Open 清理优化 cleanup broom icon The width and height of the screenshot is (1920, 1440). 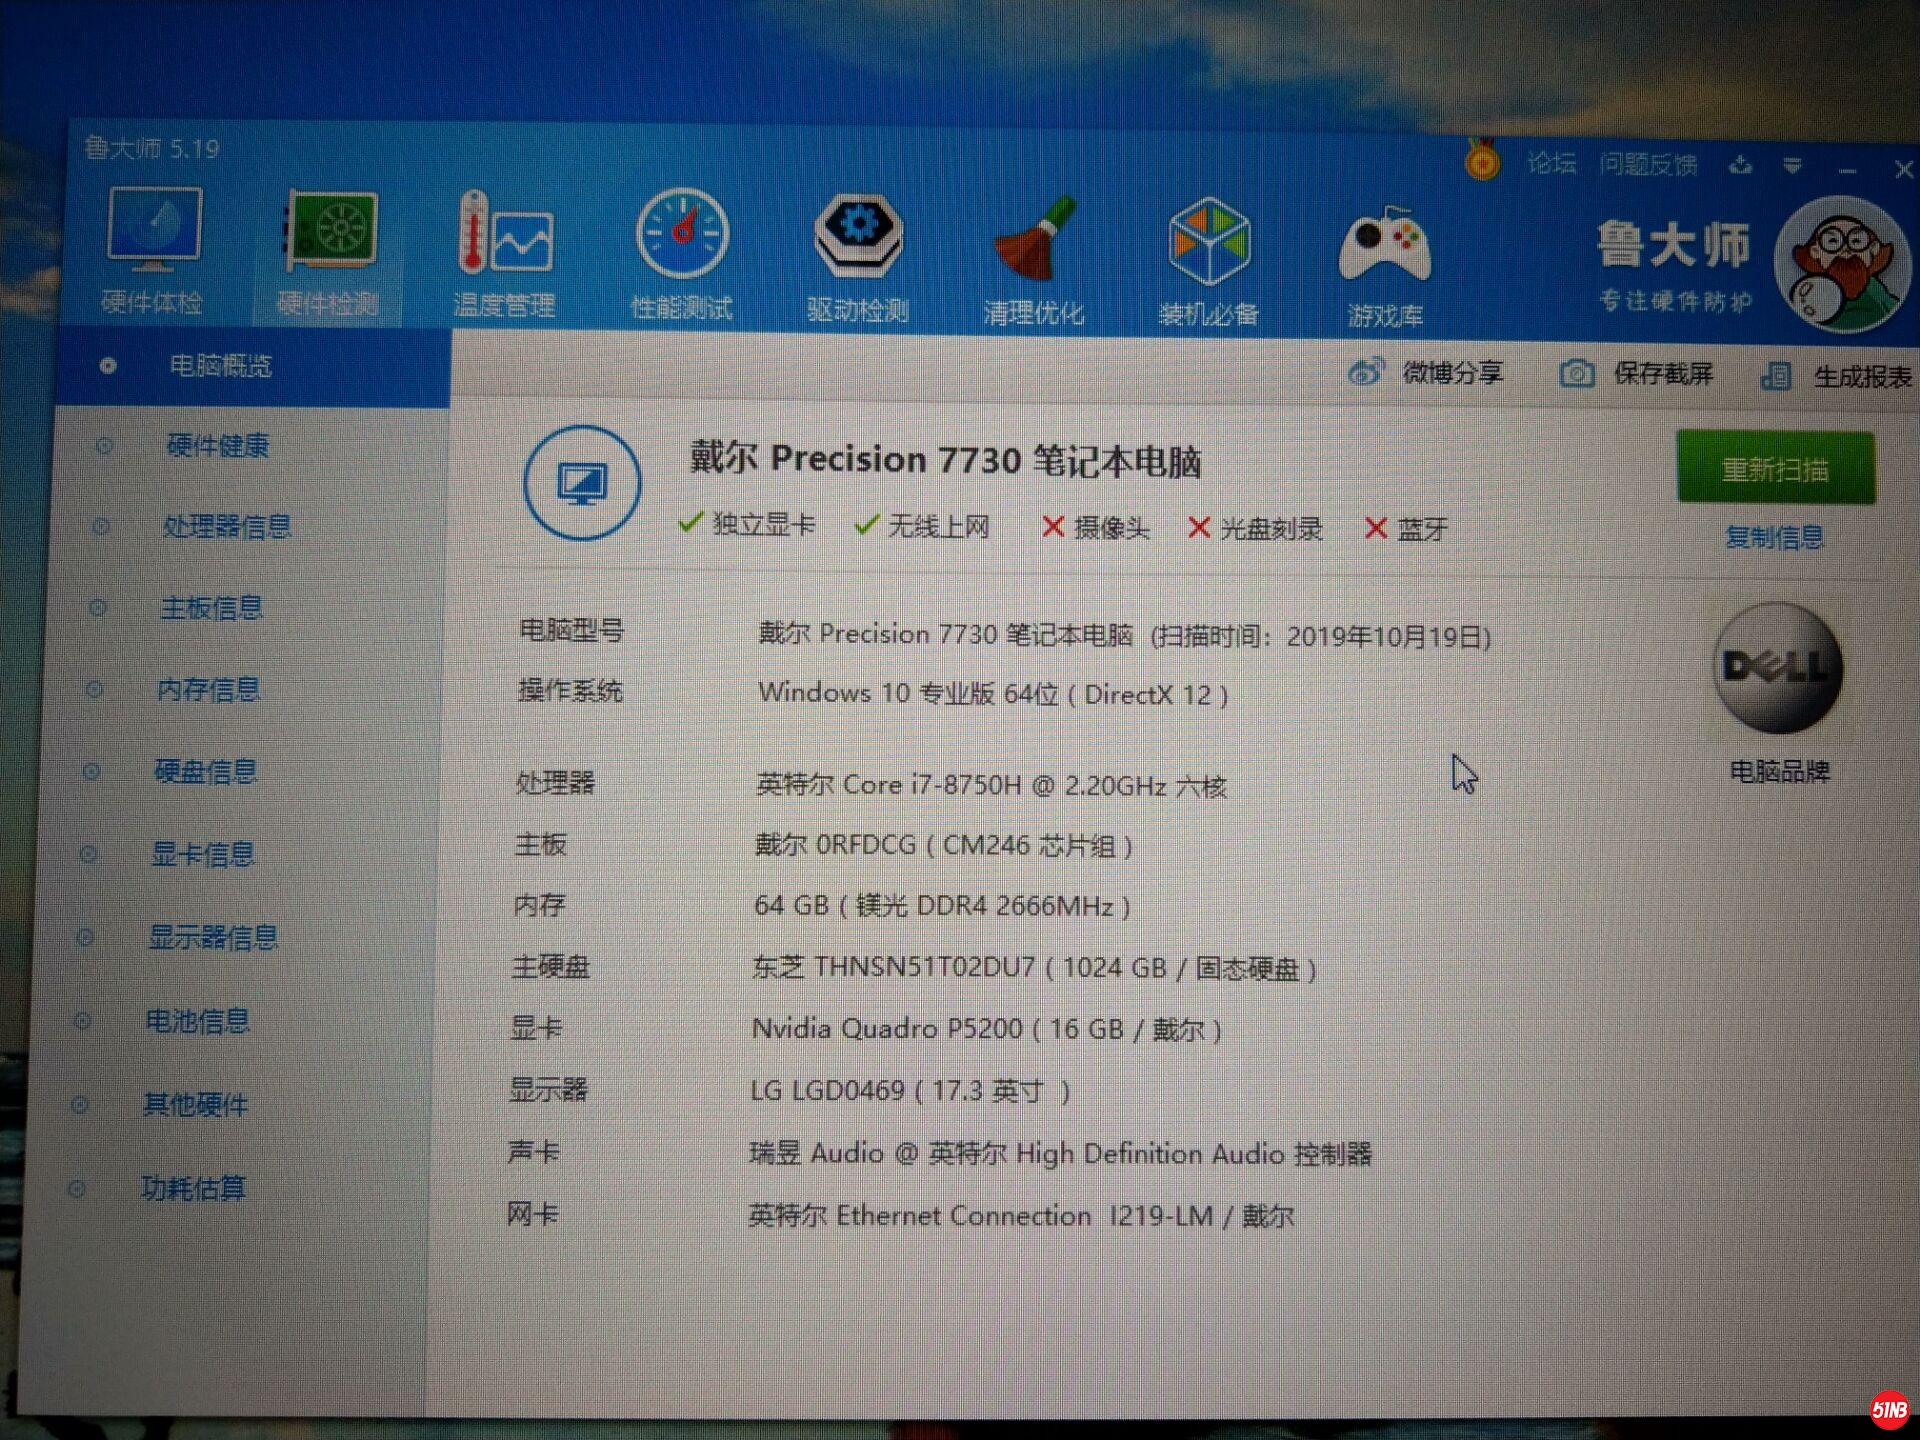[x=1034, y=242]
